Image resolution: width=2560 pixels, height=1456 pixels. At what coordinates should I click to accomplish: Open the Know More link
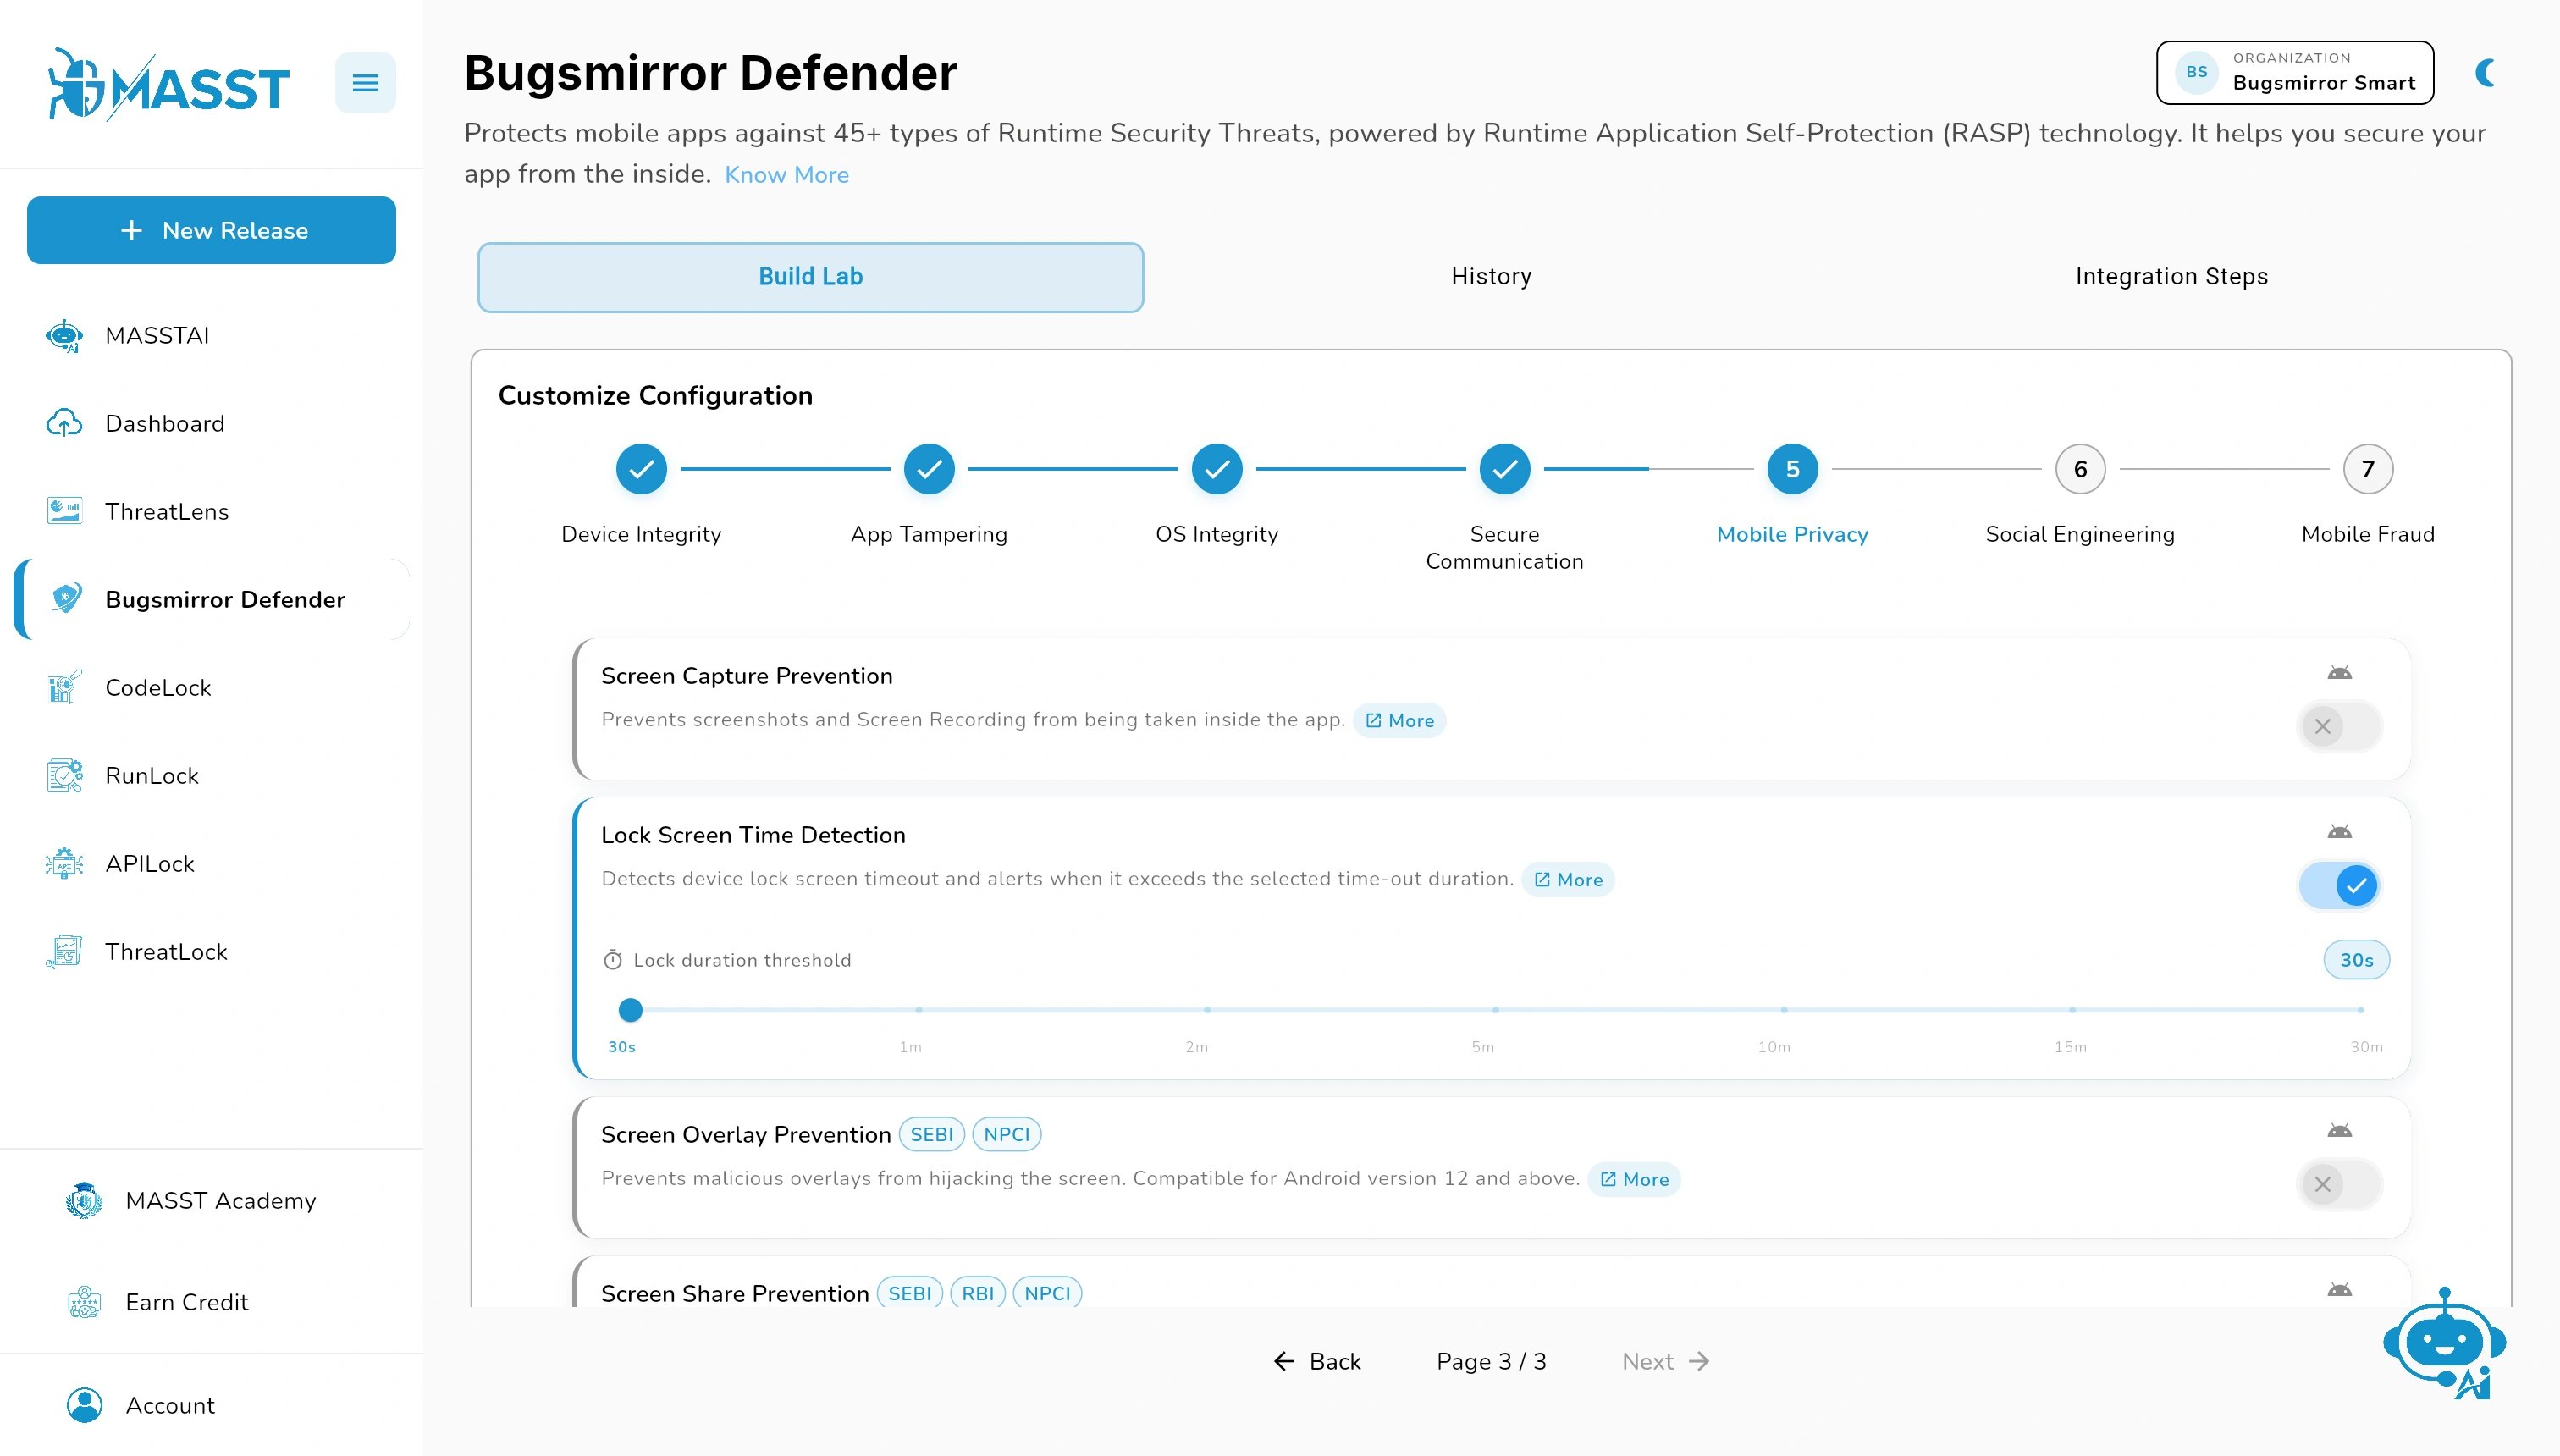(787, 175)
